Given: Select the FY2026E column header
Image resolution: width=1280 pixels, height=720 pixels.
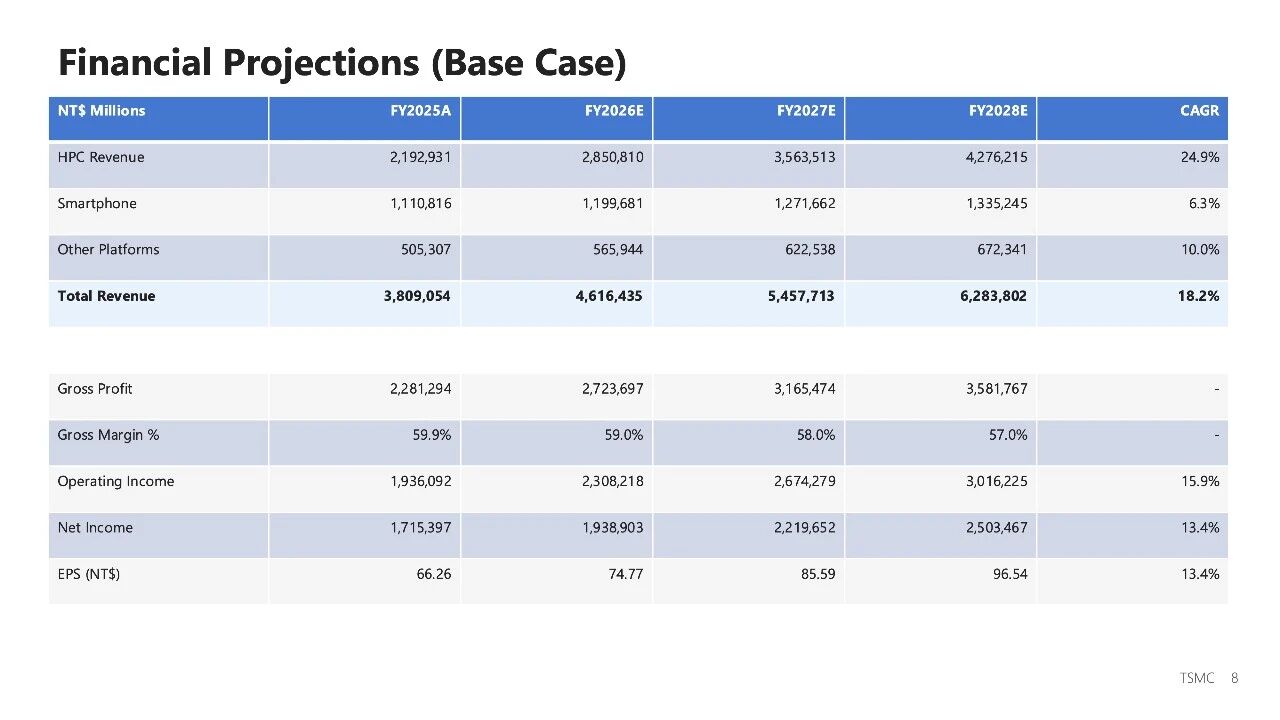Looking at the screenshot, I should click(x=614, y=111).
